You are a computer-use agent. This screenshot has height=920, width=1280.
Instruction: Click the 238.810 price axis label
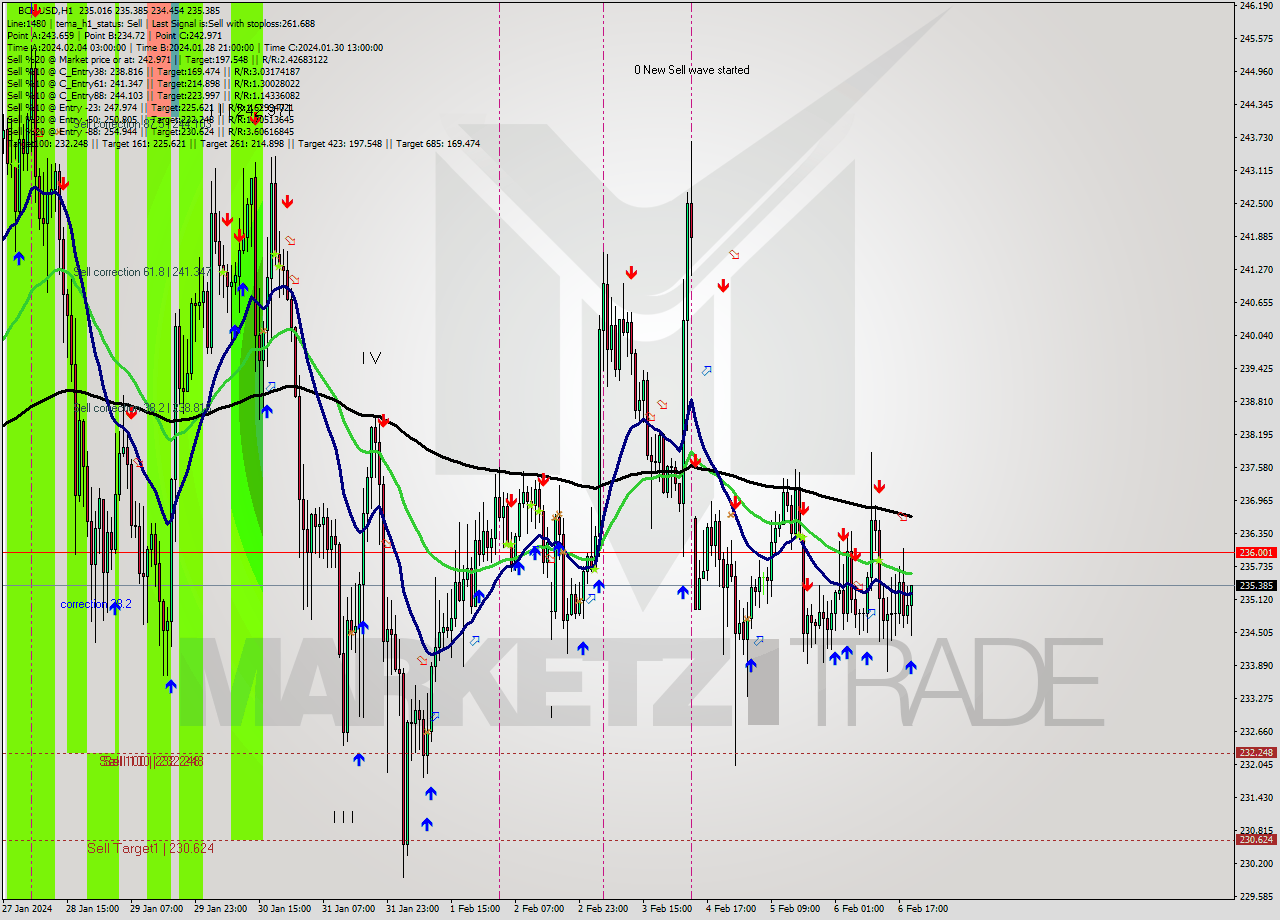1255,402
